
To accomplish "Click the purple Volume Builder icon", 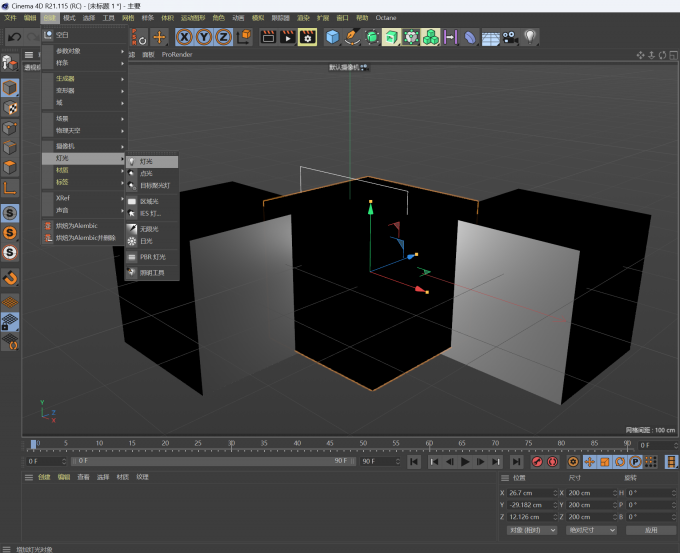I will pyautogui.click(x=450, y=37).
